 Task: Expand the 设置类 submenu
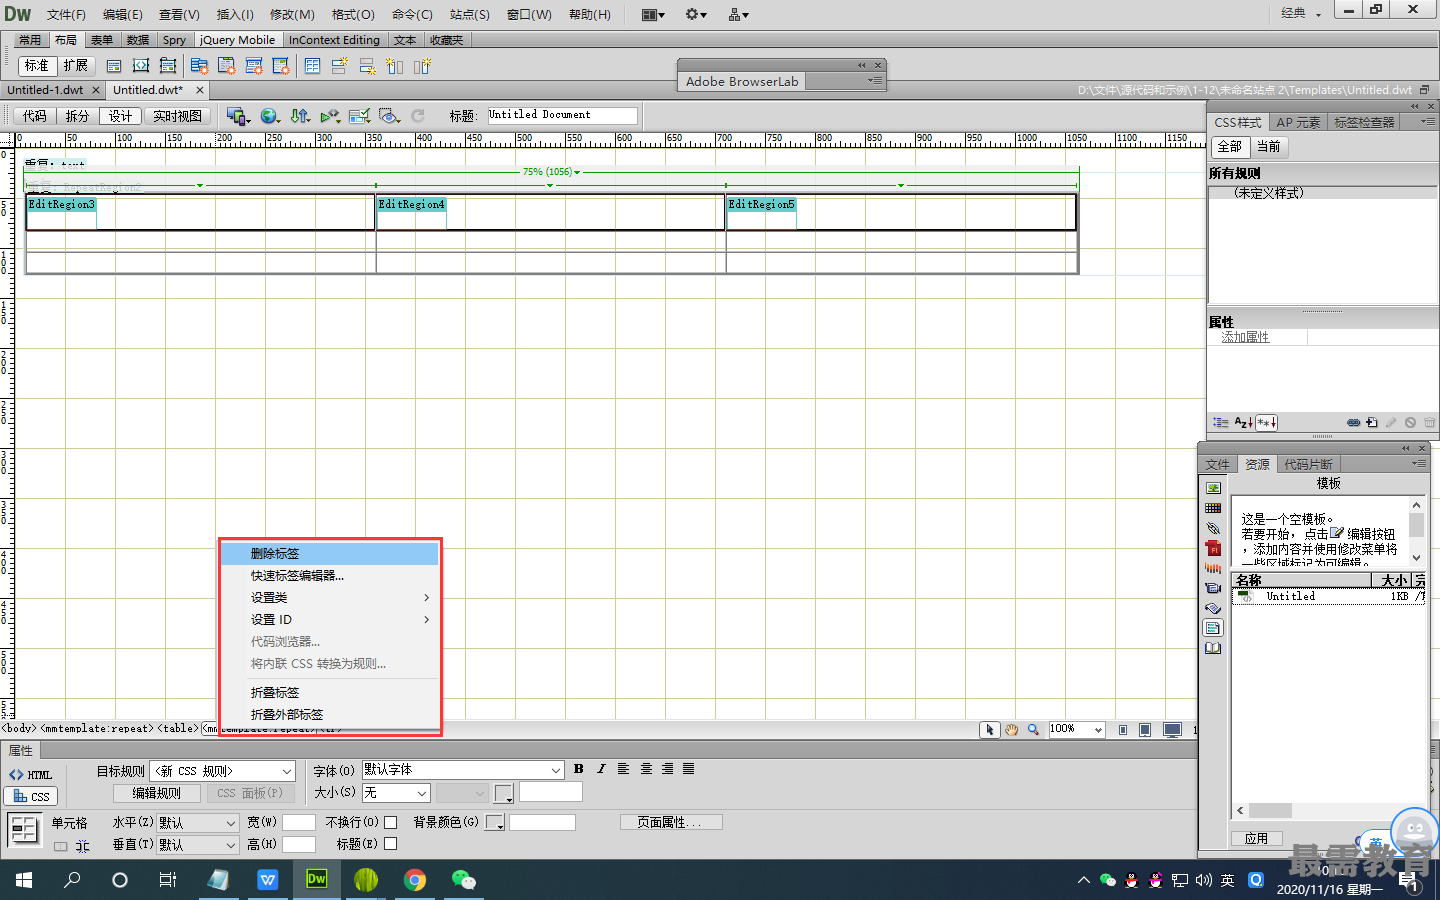(330, 598)
